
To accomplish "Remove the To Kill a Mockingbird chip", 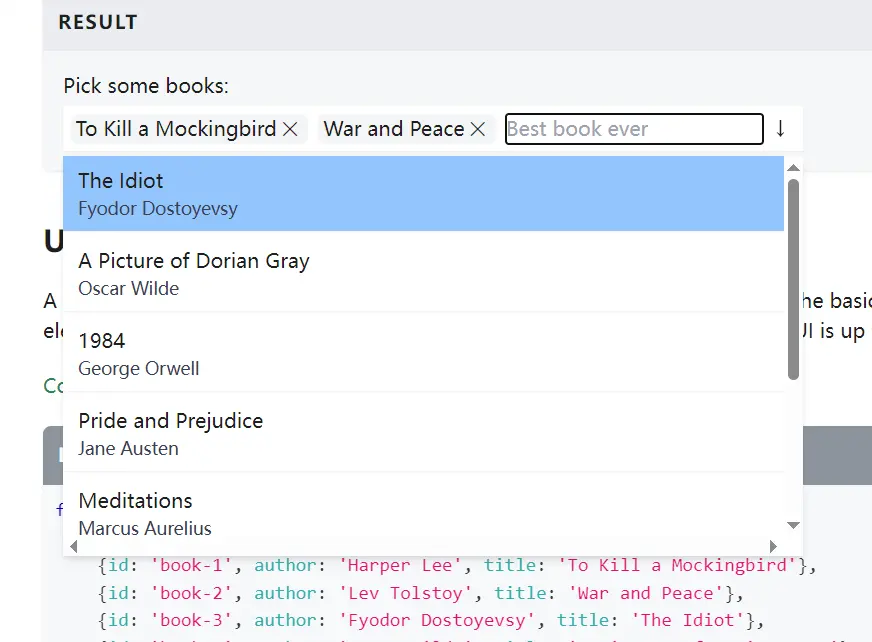I will pos(290,129).
